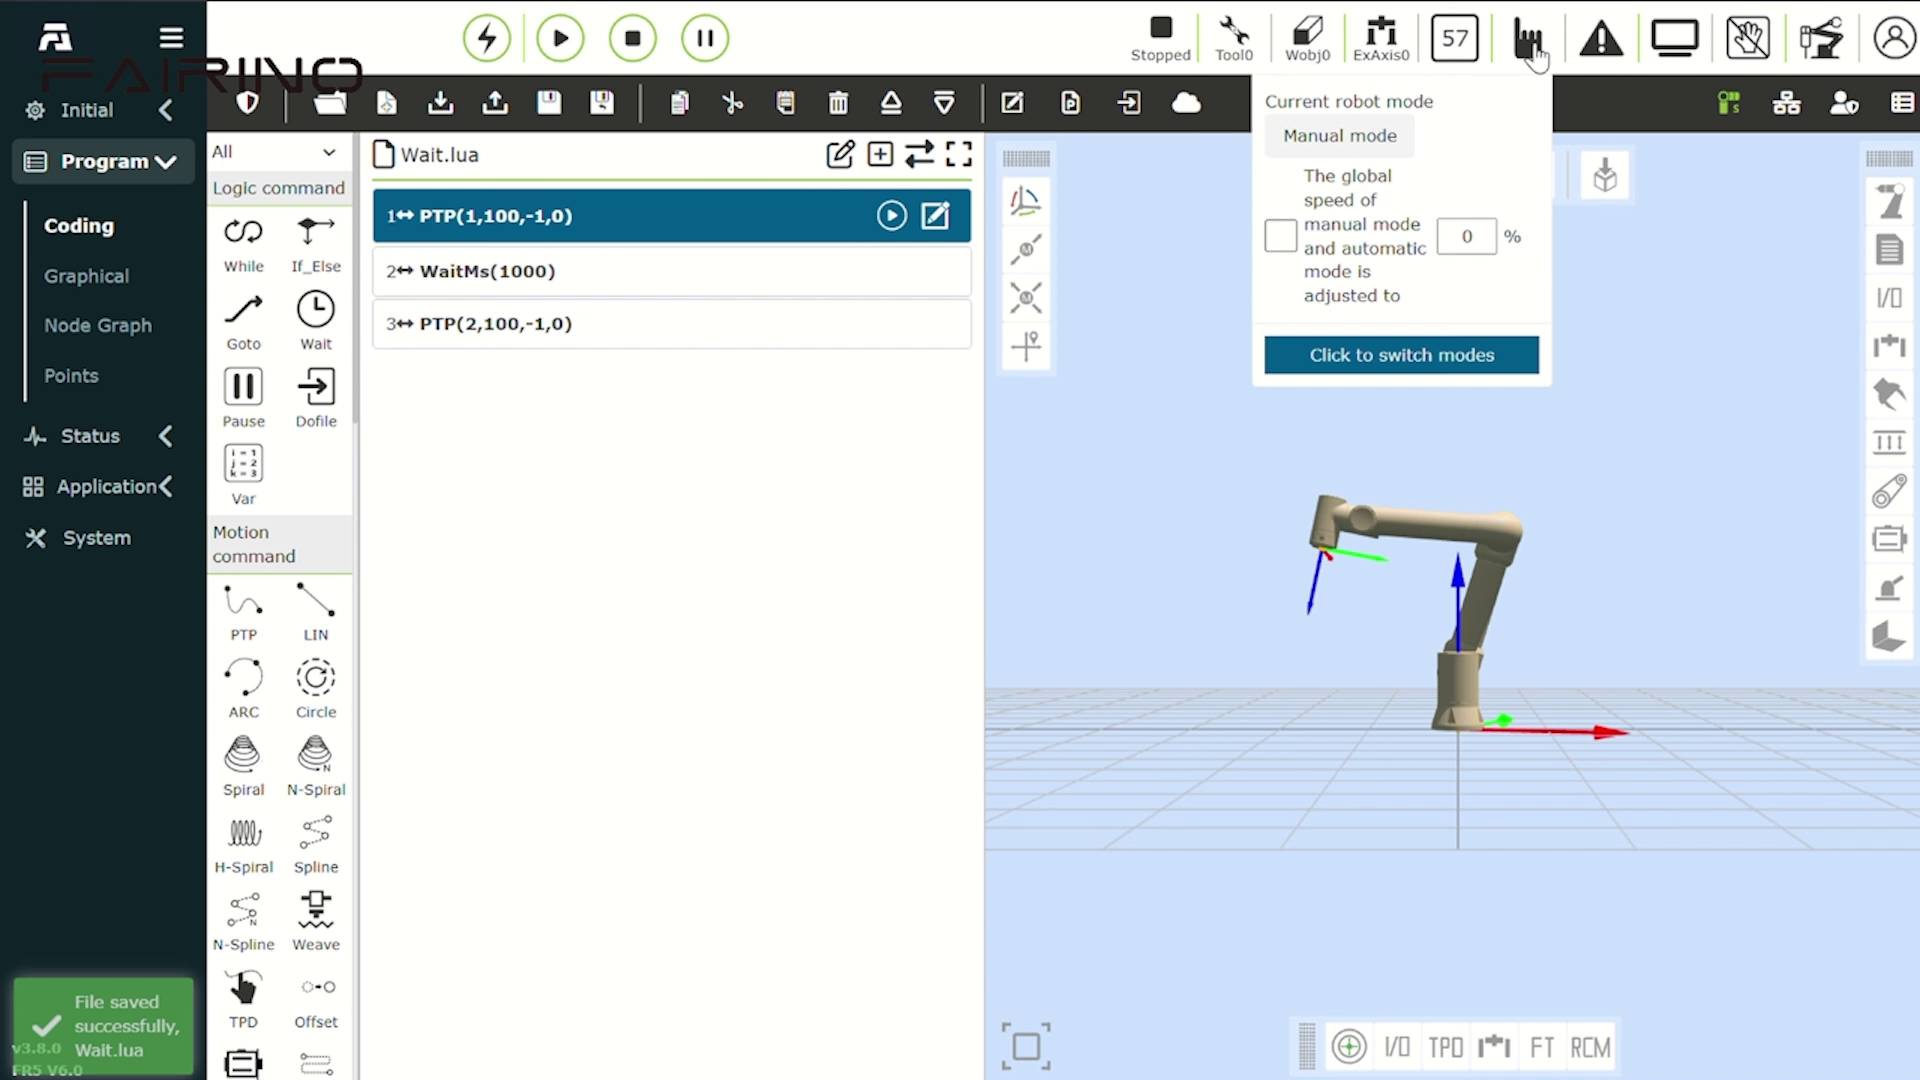The image size is (1920, 1080).
Task: Enable the global speed adjustment checkbox
Action: (x=1280, y=236)
